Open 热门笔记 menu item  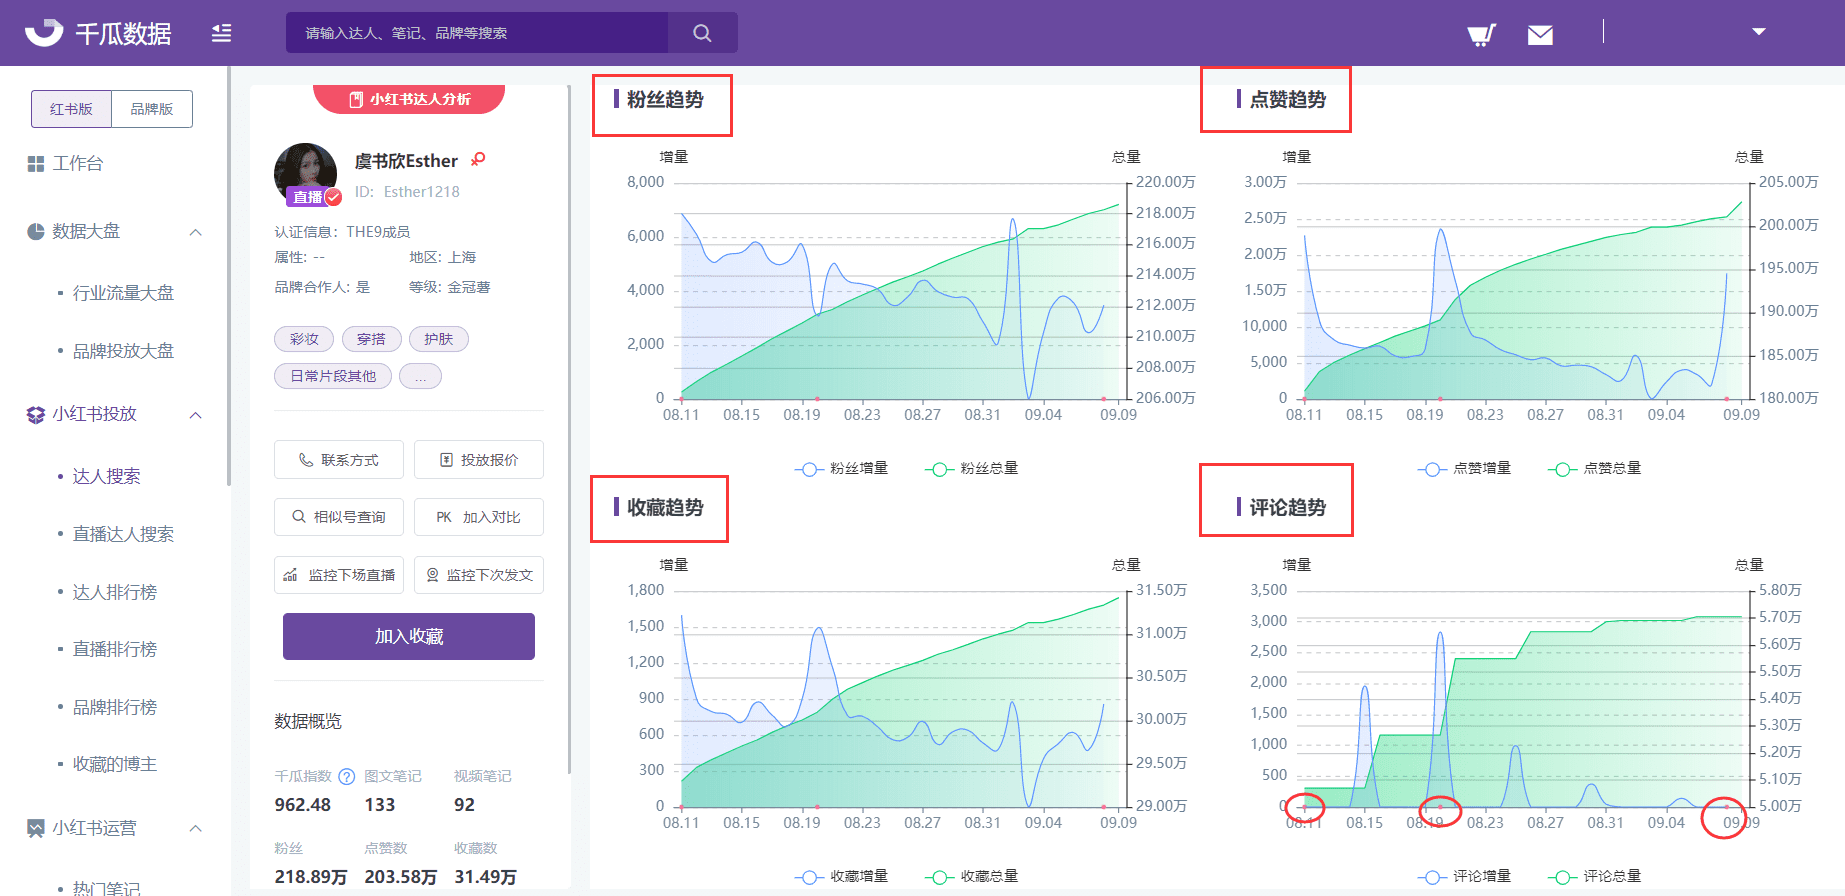(x=106, y=887)
